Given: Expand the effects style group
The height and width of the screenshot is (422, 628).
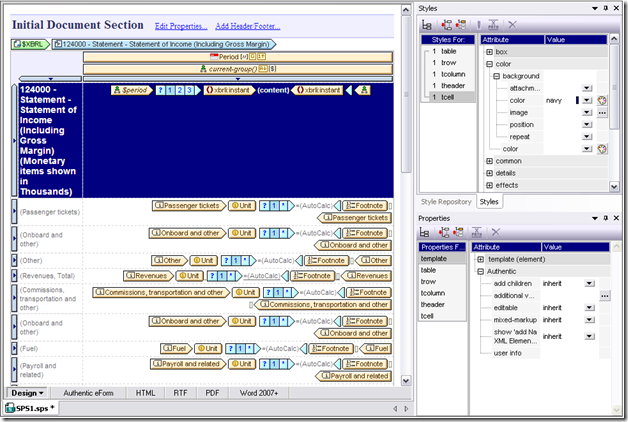Looking at the screenshot, I should tap(489, 185).
